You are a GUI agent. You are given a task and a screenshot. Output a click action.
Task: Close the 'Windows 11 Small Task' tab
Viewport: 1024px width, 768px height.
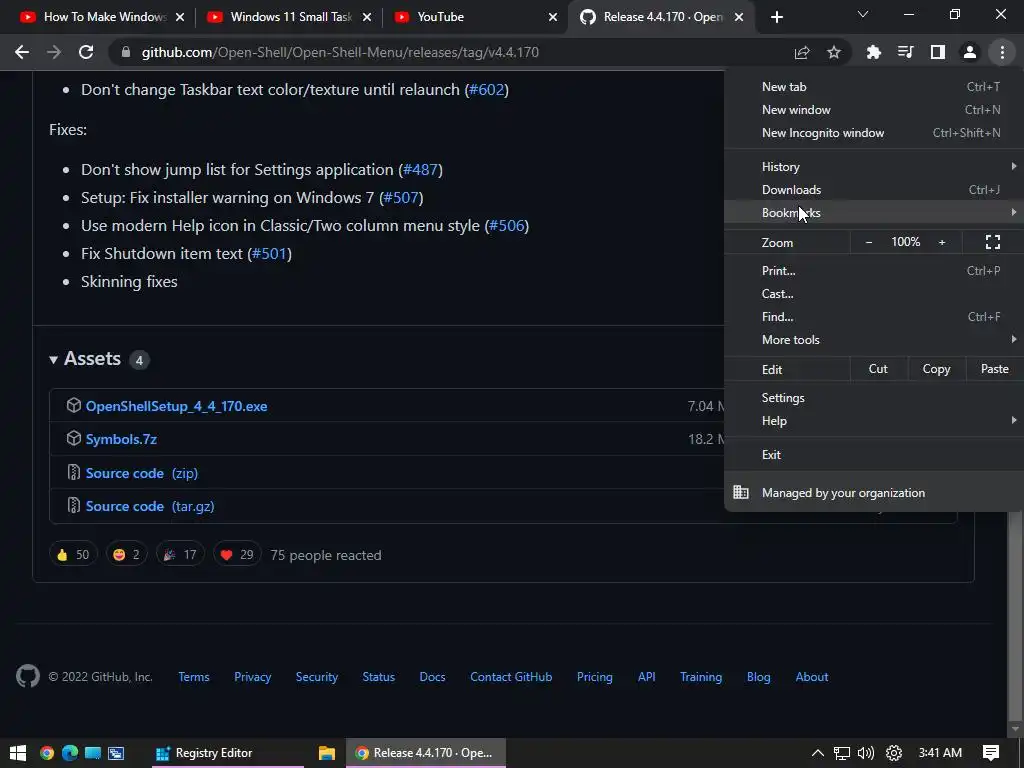(367, 17)
